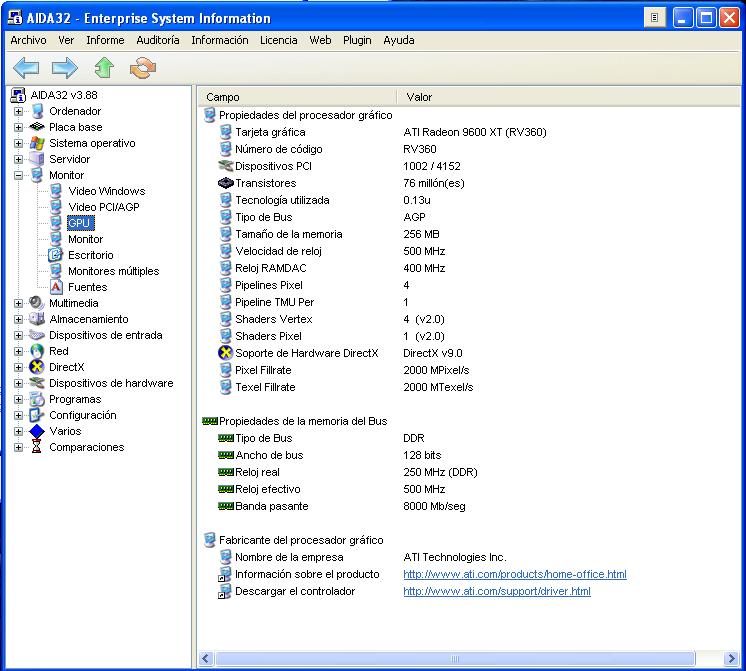Open the Ver menu

tap(66, 40)
